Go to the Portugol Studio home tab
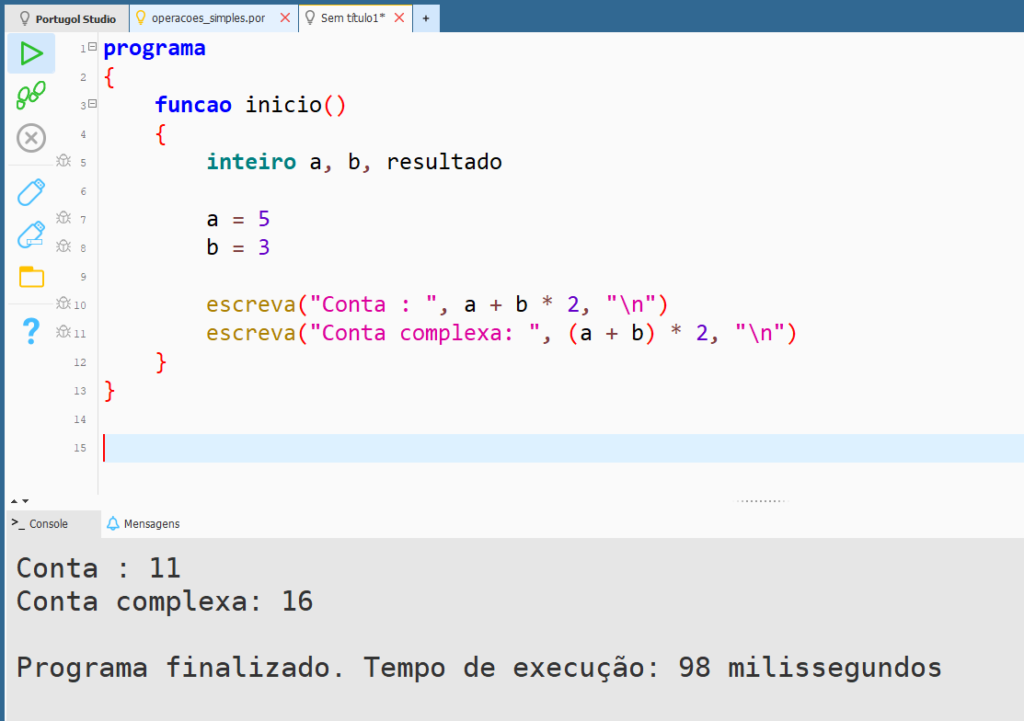The width and height of the screenshot is (1024, 721). [68, 18]
